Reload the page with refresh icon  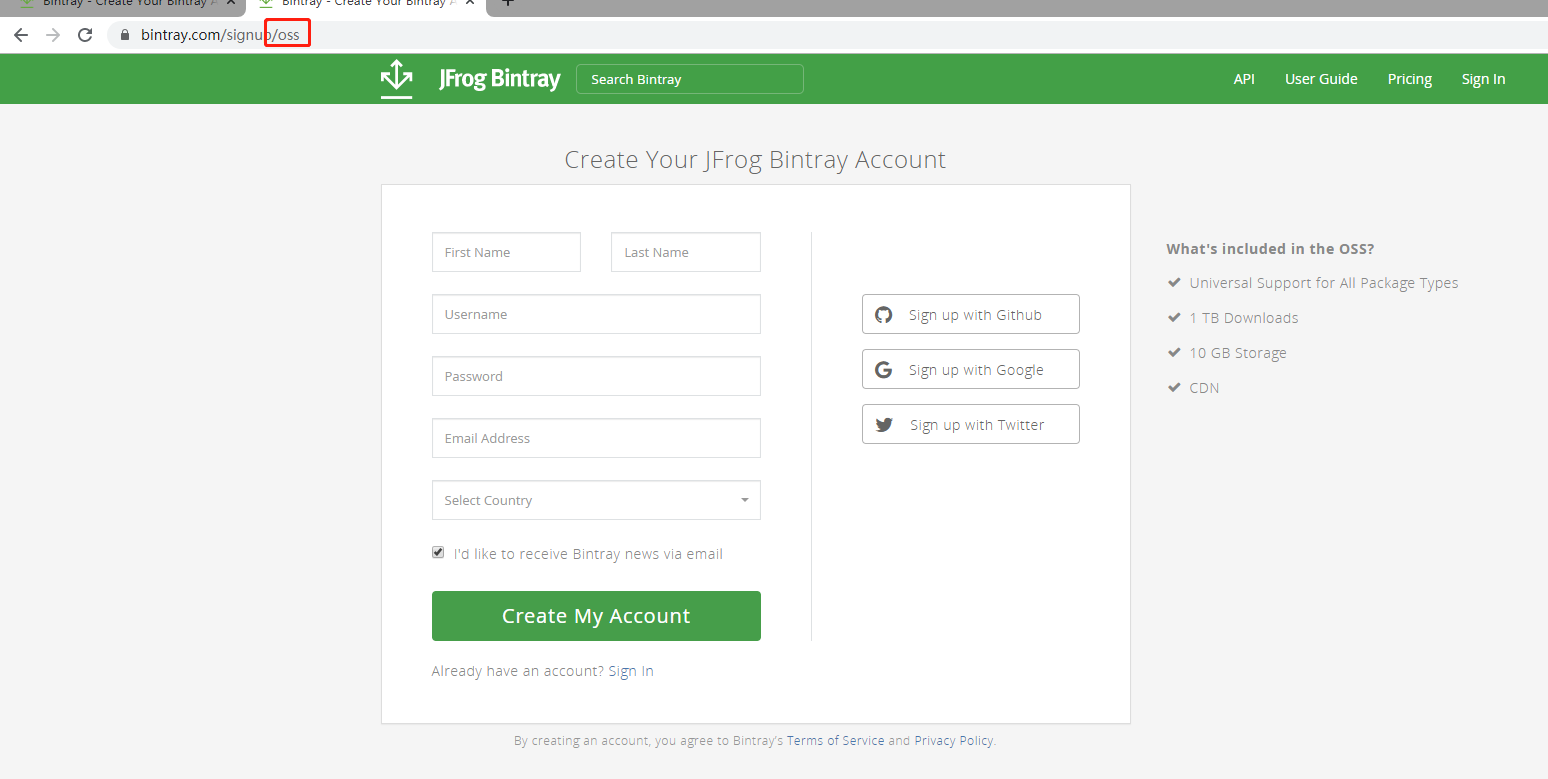tap(85, 35)
